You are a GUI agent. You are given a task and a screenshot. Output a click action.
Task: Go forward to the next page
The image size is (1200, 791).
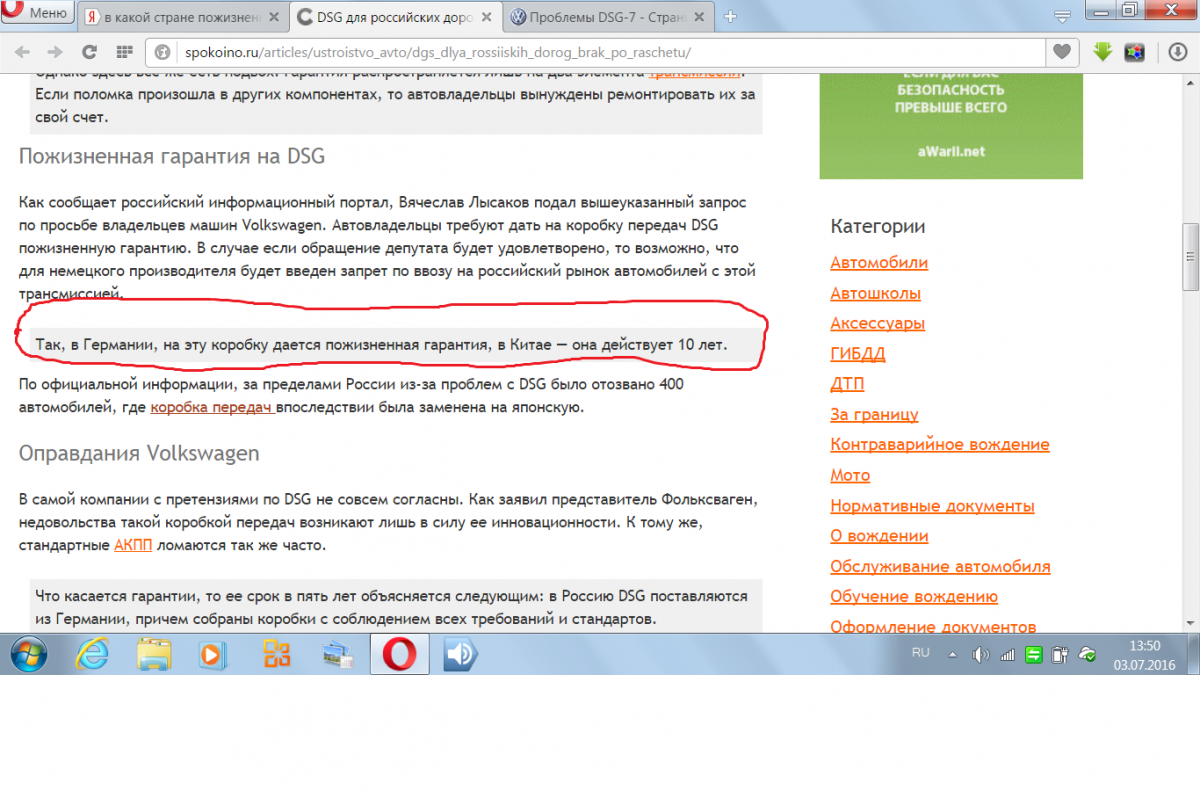coord(55,52)
